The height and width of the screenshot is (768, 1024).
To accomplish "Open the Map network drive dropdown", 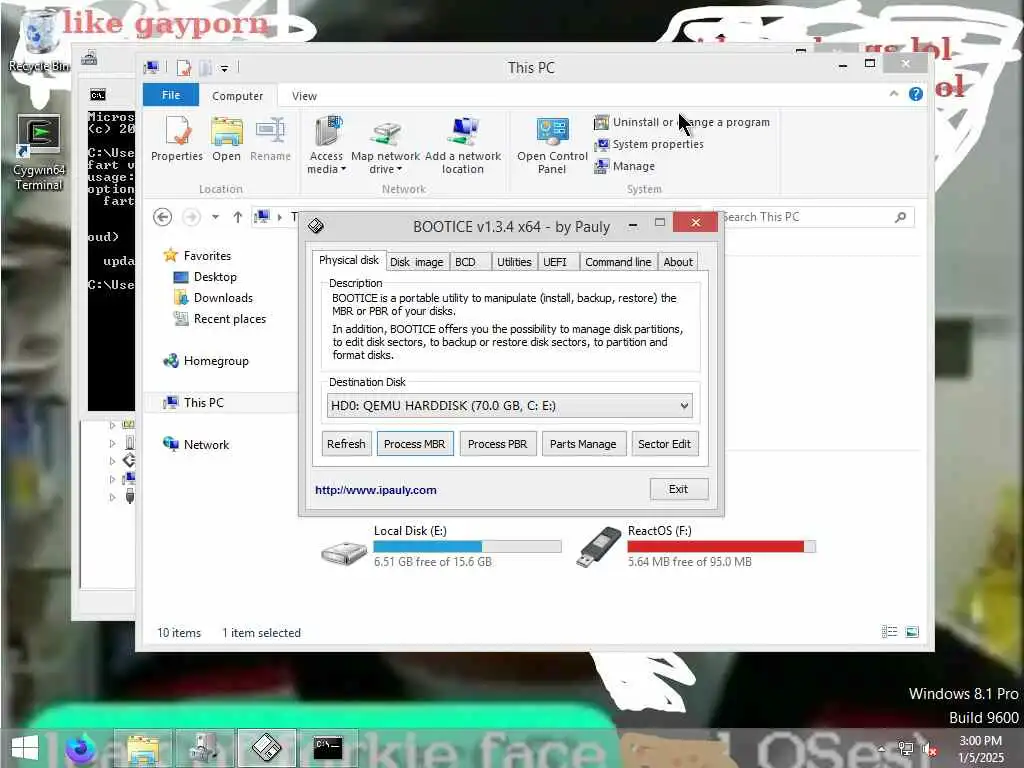I will tap(385, 145).
